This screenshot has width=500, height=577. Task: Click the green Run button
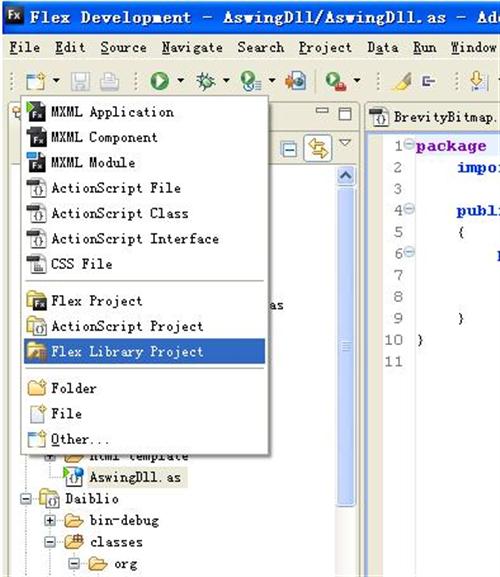[x=160, y=81]
